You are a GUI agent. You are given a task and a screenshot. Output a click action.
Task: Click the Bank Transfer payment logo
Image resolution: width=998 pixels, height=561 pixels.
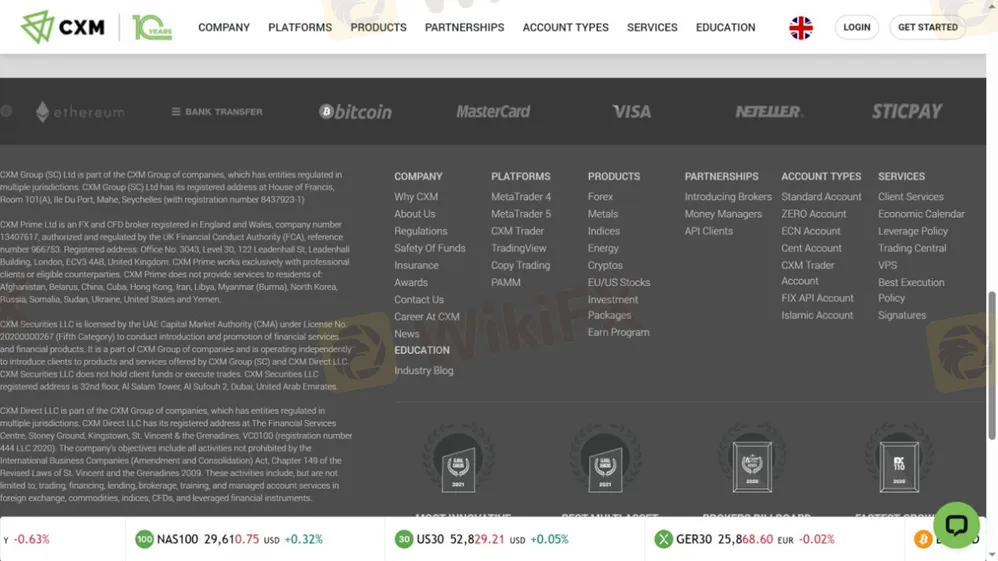point(217,111)
